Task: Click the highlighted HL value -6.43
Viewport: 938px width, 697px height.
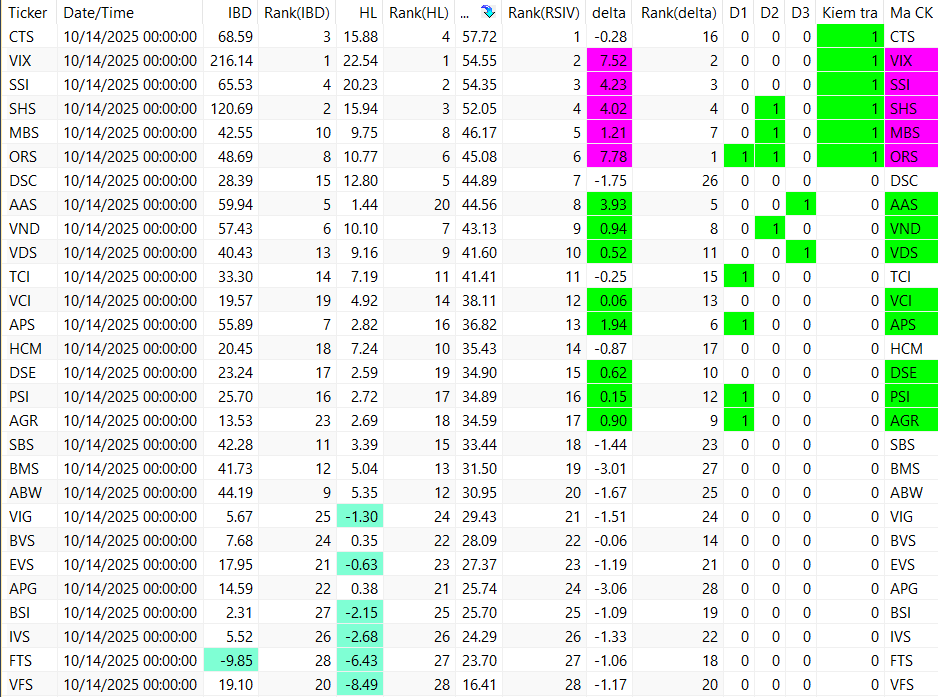Action: [x=360, y=661]
